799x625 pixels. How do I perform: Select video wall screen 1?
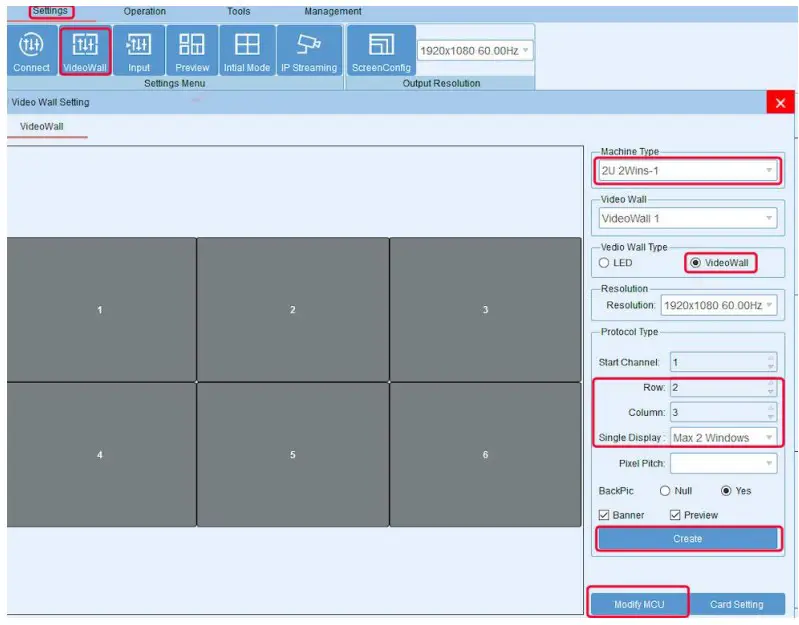click(101, 309)
